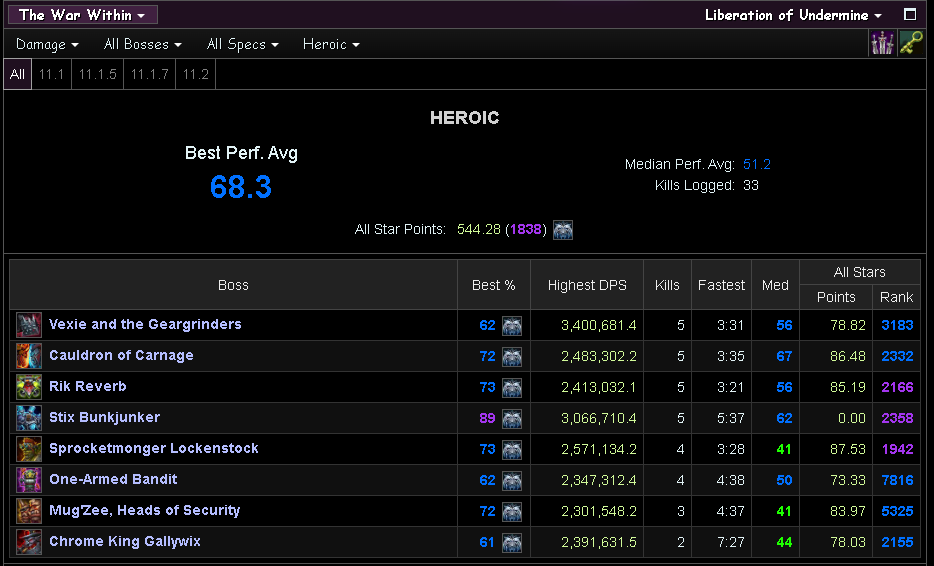
Task: Open The War Within expansion dropdown
Action: [83, 15]
